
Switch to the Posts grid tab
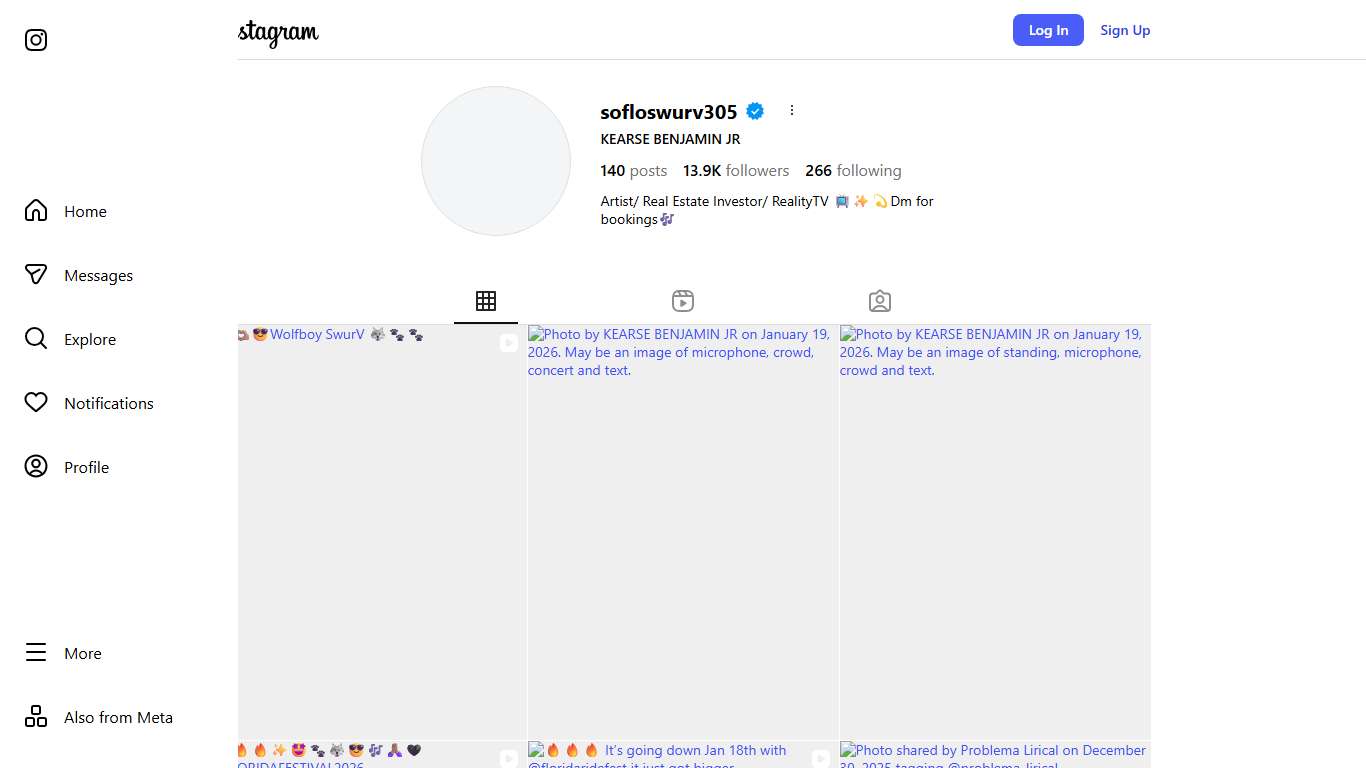(486, 301)
